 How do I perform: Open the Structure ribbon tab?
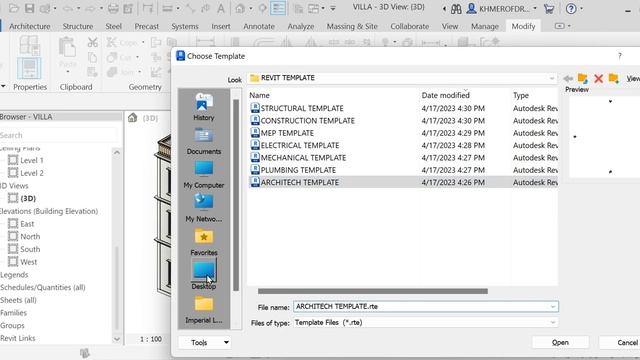78,26
